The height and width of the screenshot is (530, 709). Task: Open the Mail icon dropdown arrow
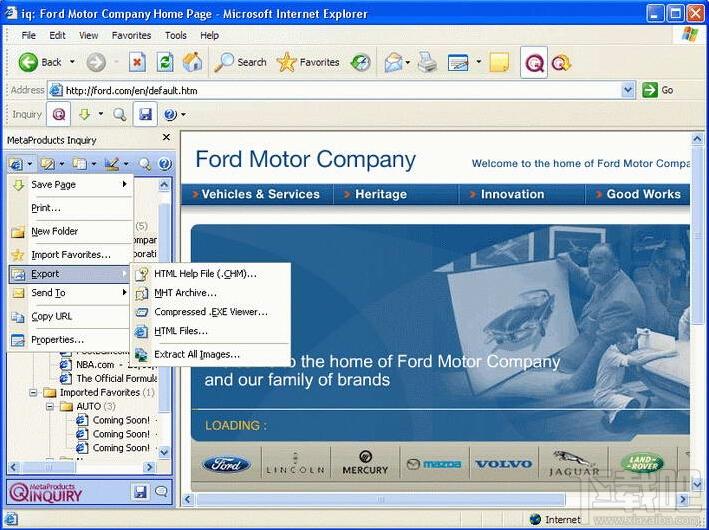(407, 62)
